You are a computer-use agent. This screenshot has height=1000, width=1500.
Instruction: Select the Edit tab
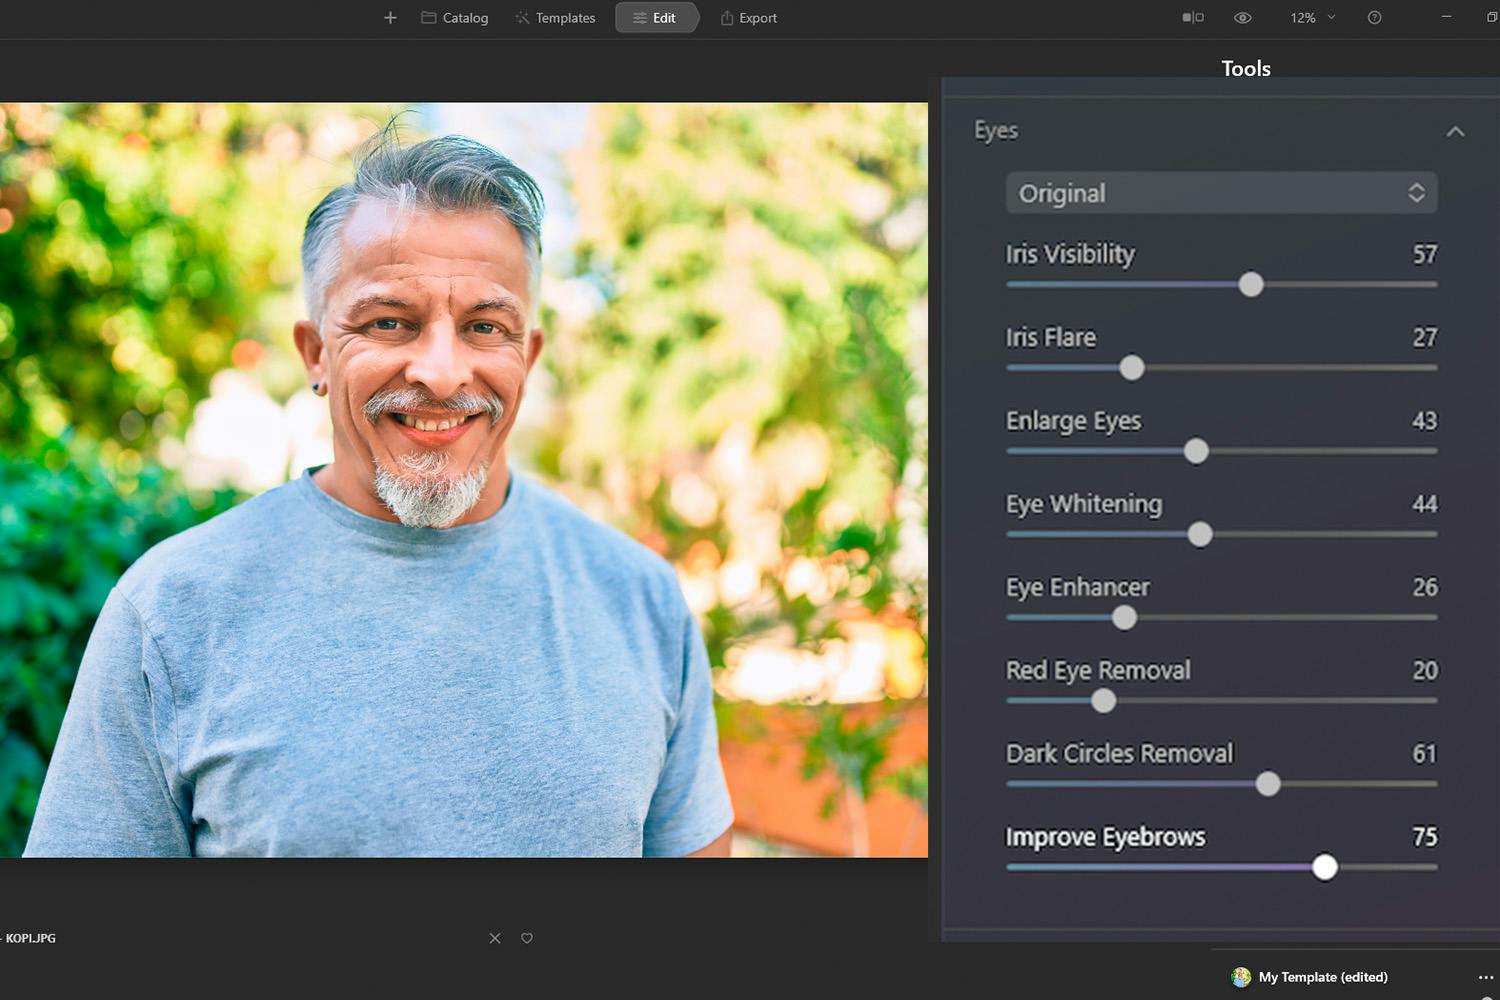655,18
